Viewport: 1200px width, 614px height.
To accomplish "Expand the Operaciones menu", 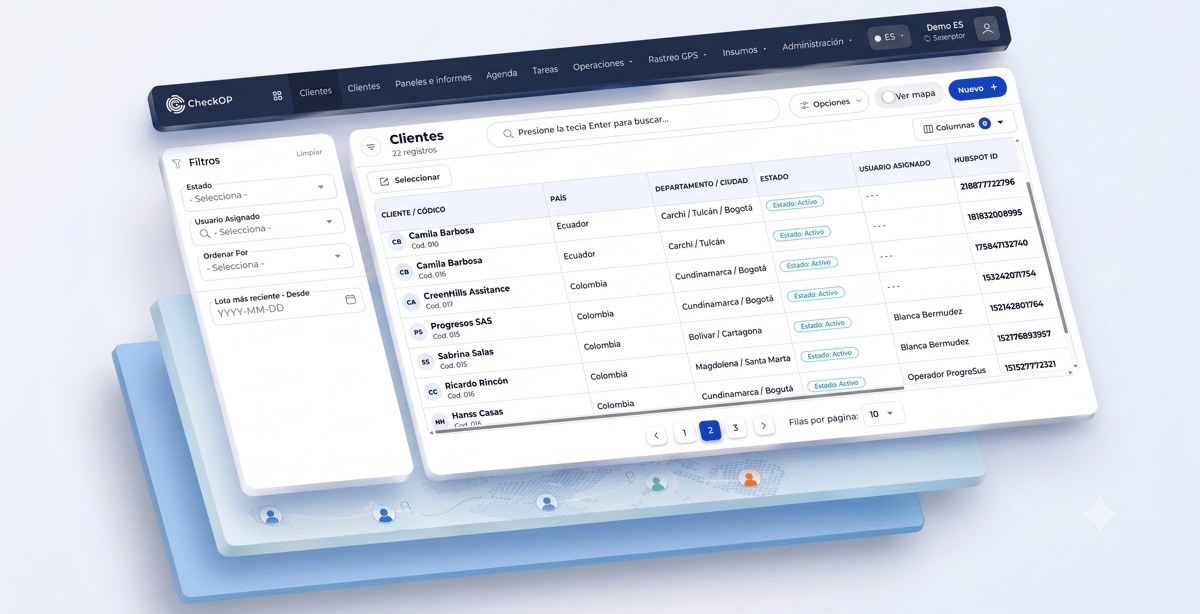I will coord(602,65).
